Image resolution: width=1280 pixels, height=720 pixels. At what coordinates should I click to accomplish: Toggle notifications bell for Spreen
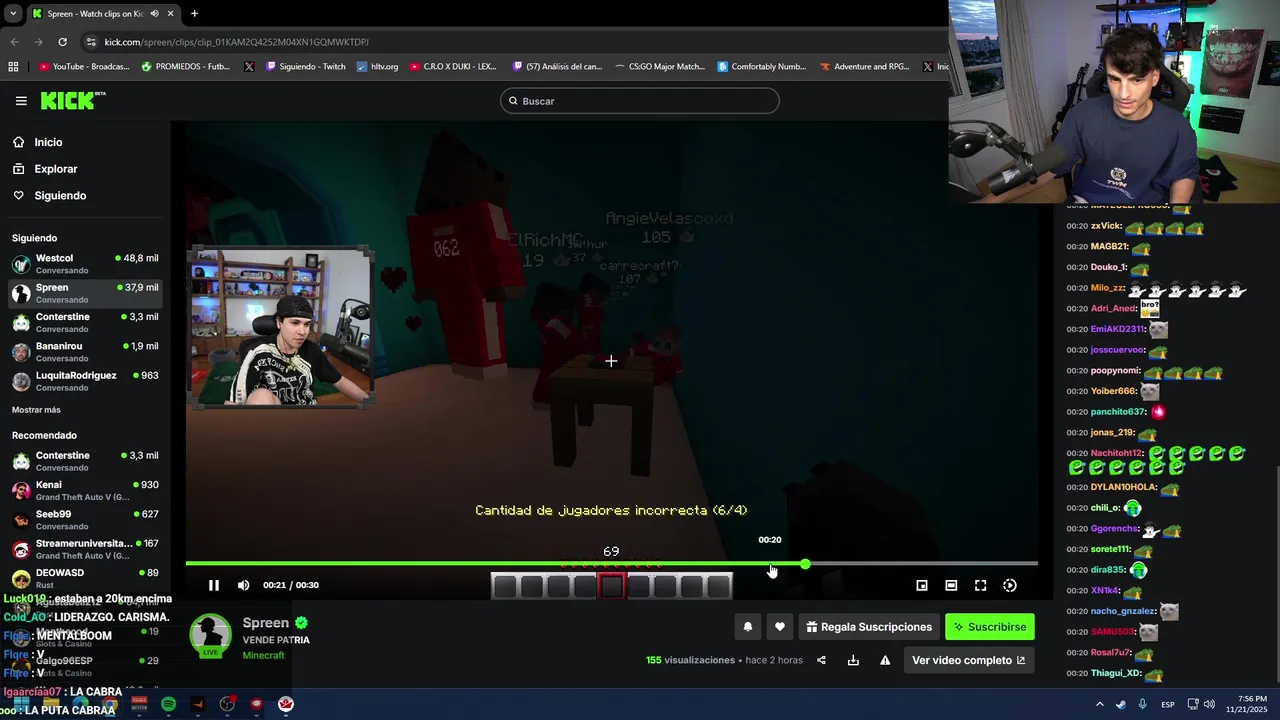click(x=747, y=627)
